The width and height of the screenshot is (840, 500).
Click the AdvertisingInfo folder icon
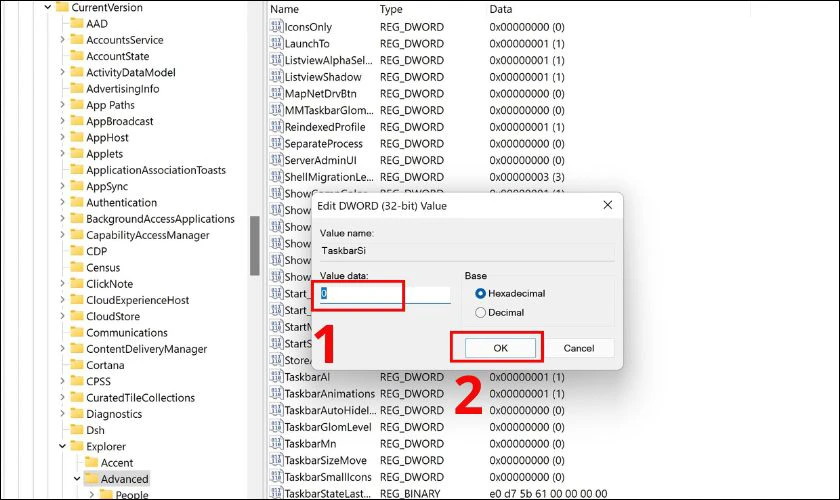click(x=77, y=88)
